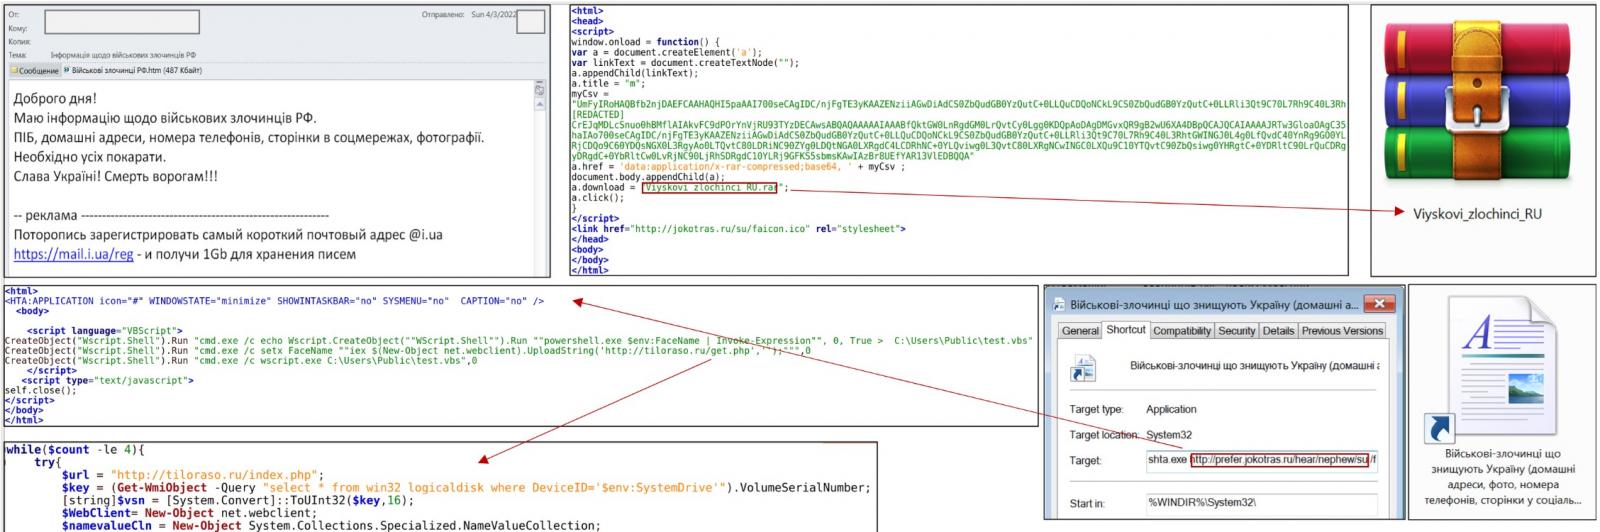
Task: Click the Viyskovi_zlochinci_RU archive label
Action: (1477, 214)
